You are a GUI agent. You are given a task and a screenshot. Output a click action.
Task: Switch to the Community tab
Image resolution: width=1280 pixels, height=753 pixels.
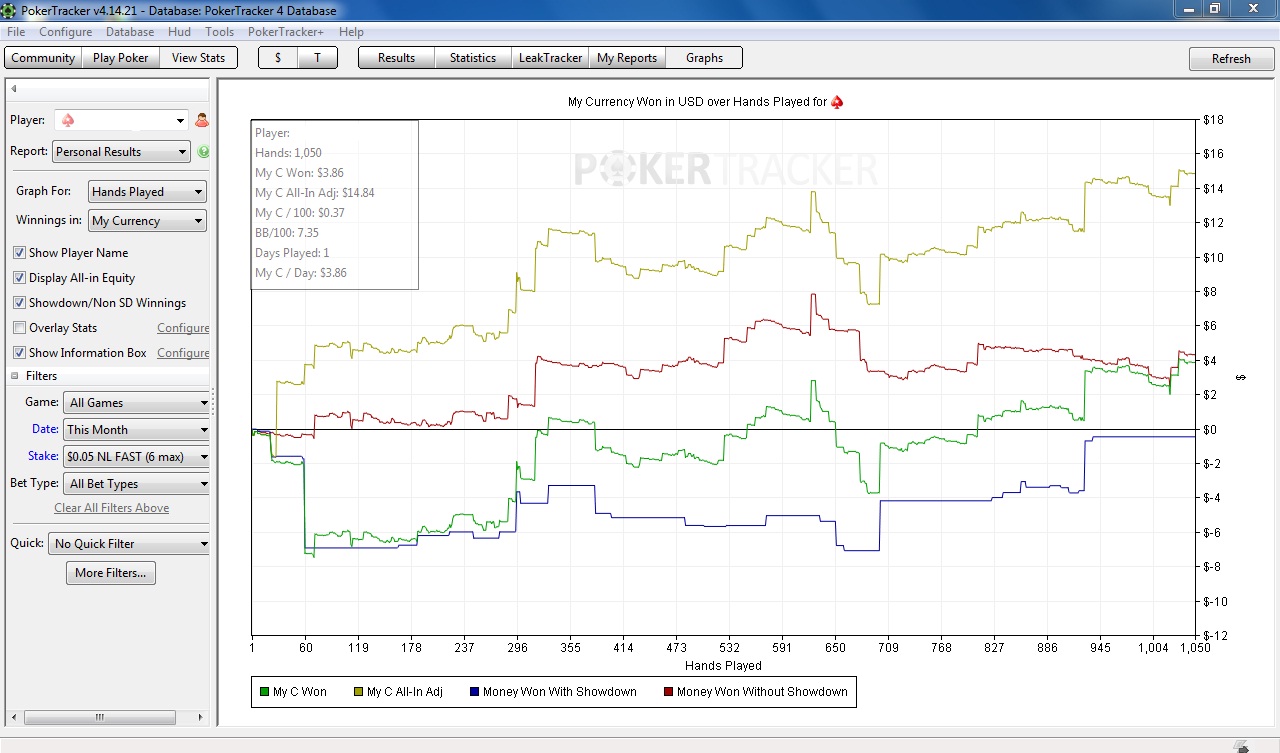pos(43,58)
